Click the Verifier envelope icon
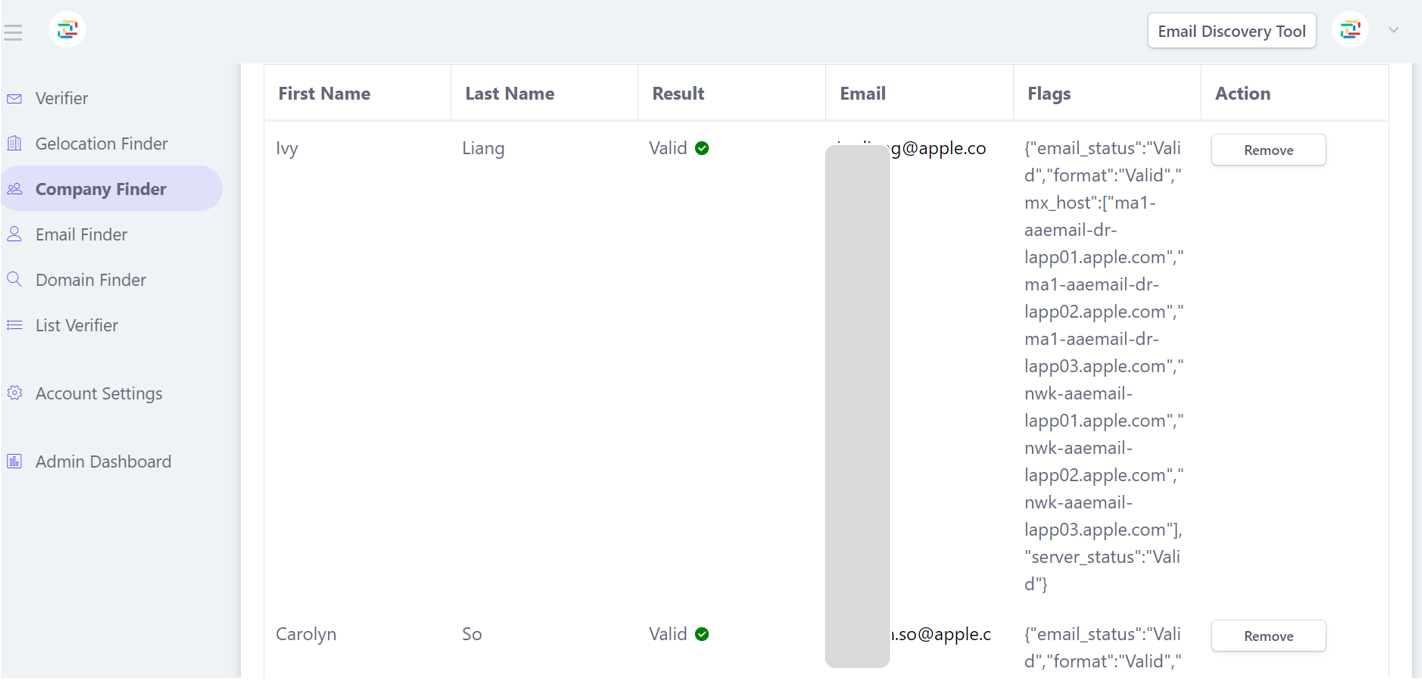 point(14,98)
